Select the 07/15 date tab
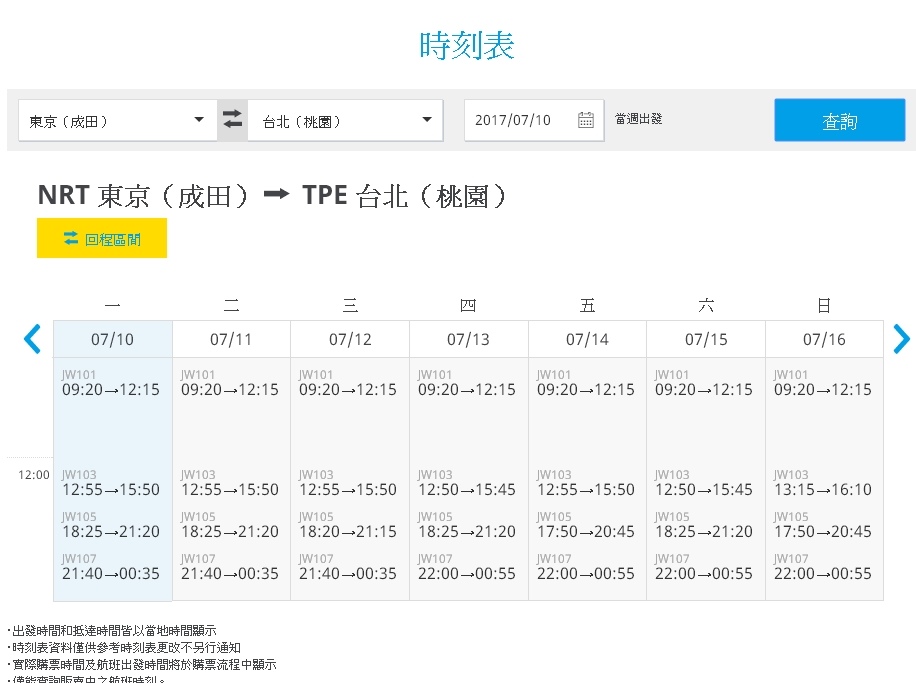Image resolution: width=916 pixels, height=683 pixels. [706, 339]
